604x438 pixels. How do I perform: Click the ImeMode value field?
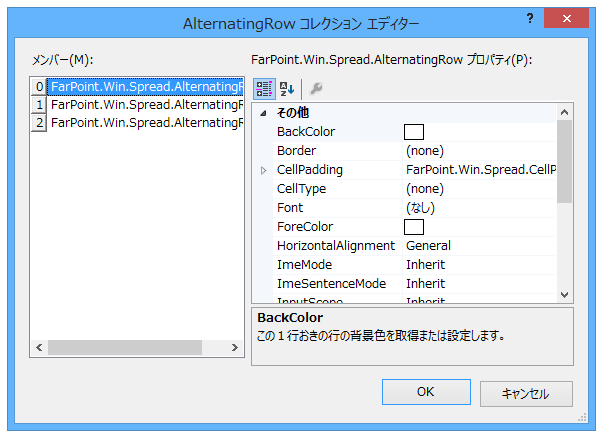click(x=478, y=265)
